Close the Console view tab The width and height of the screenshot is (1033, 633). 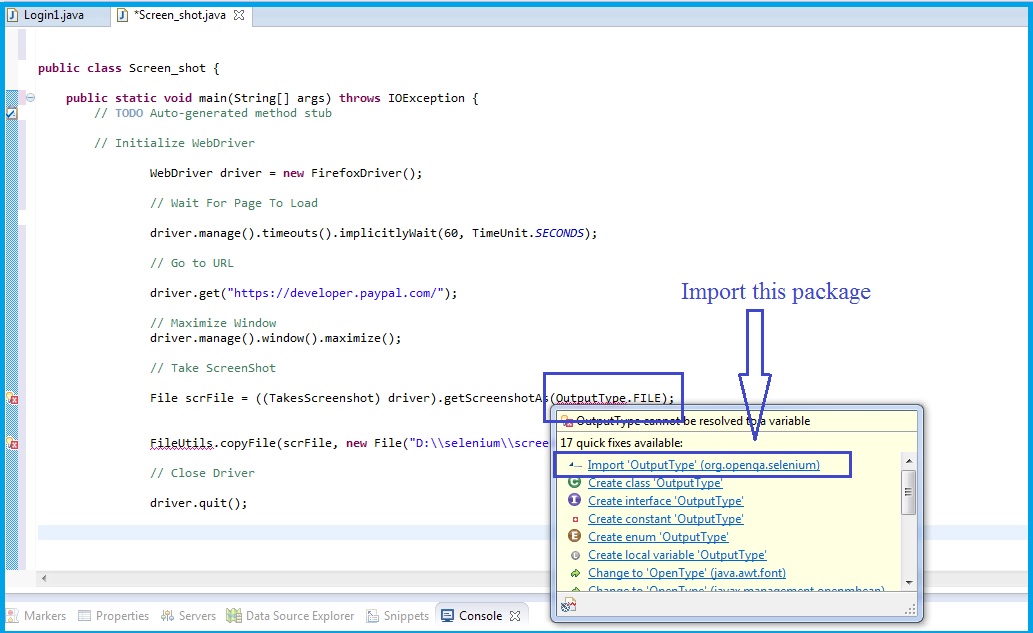point(515,616)
